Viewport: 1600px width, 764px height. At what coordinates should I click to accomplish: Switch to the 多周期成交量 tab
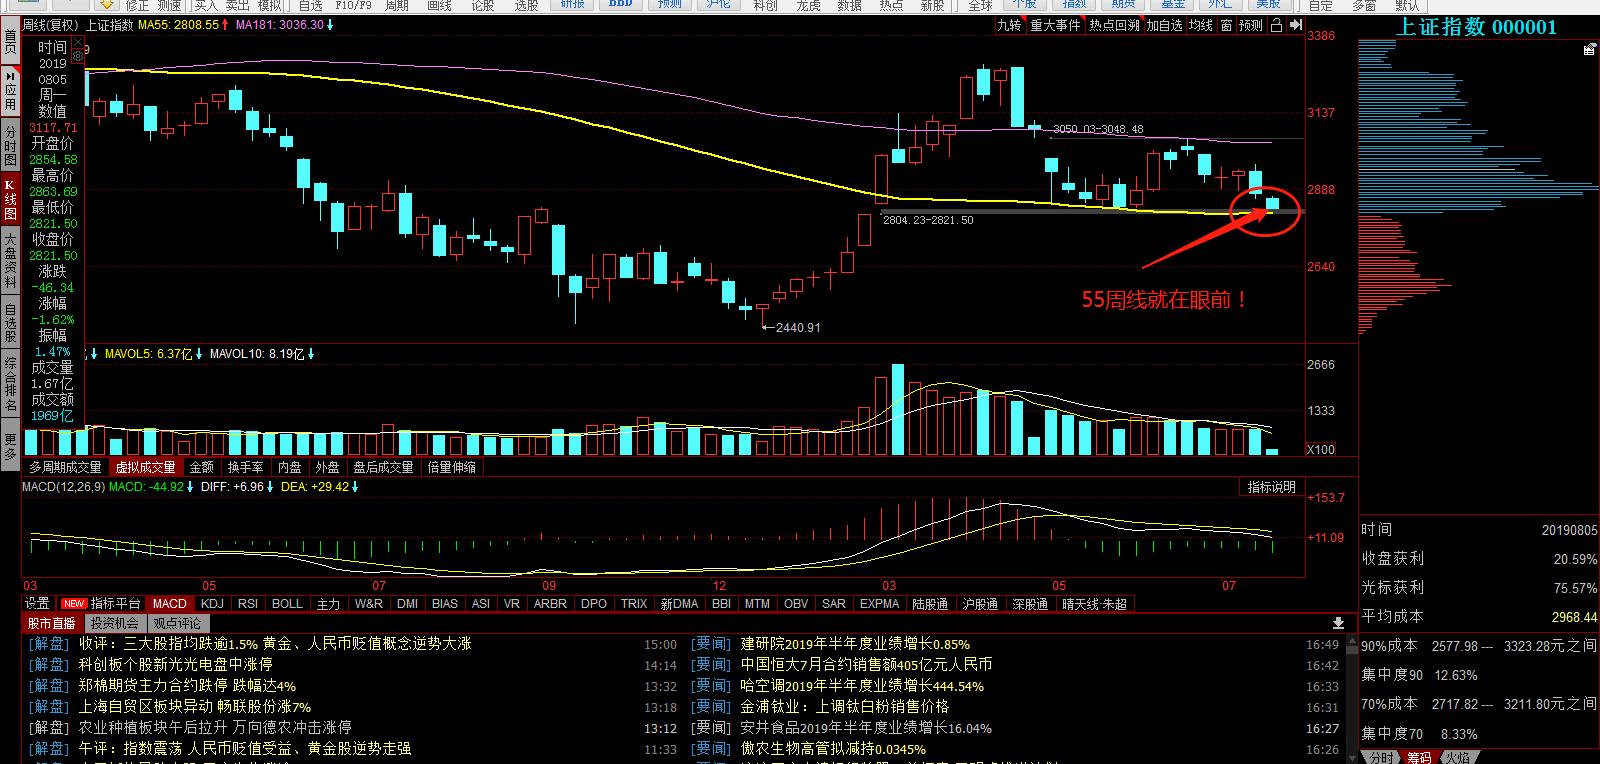[x=65, y=467]
